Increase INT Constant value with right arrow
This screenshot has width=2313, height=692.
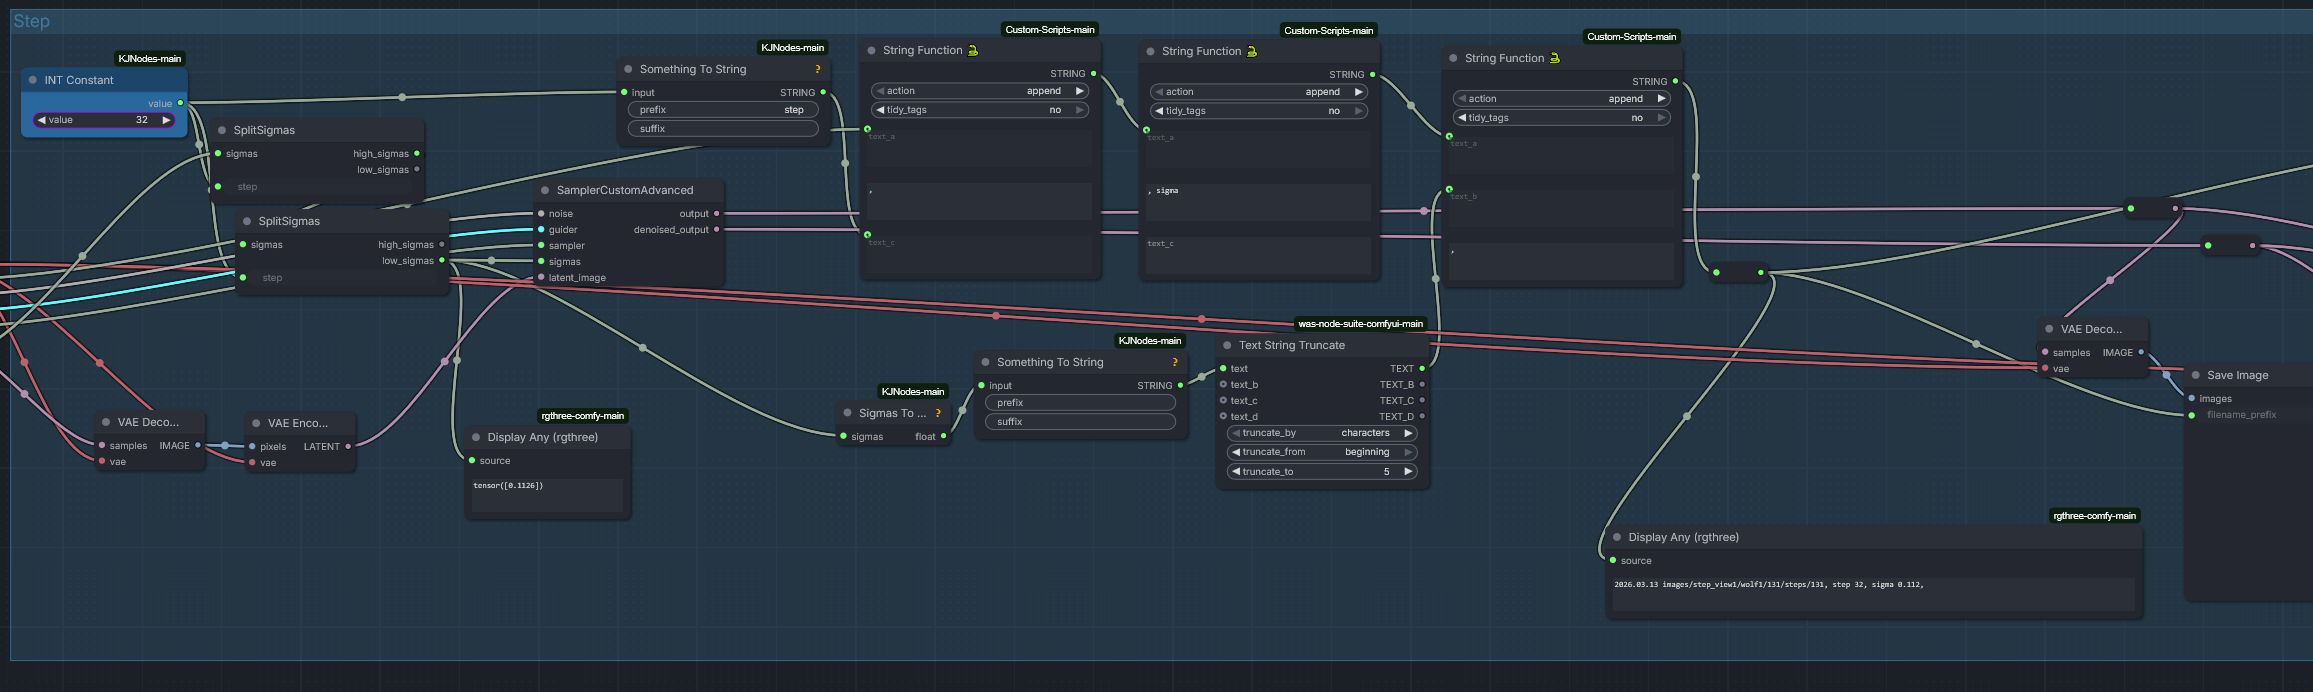coord(166,120)
